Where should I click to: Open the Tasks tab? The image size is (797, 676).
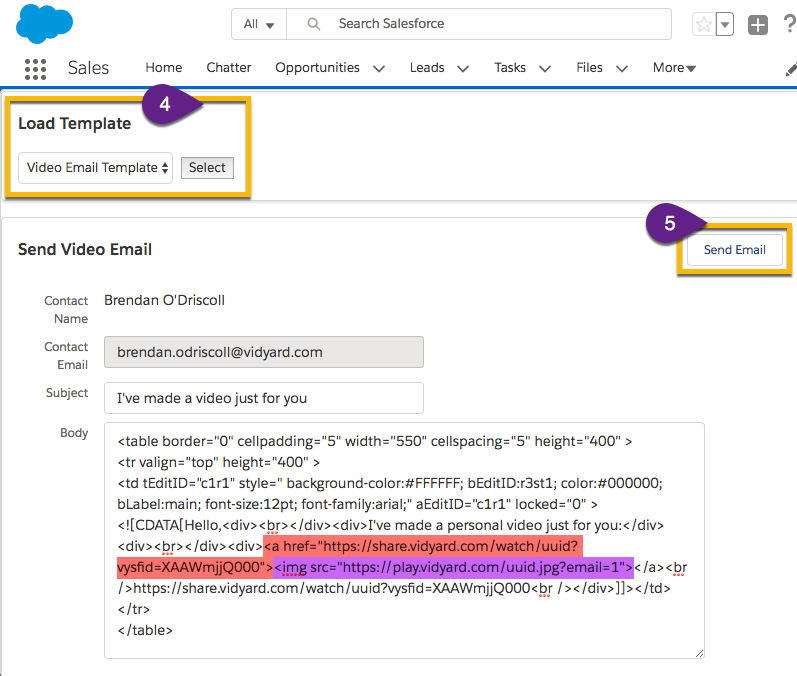510,68
